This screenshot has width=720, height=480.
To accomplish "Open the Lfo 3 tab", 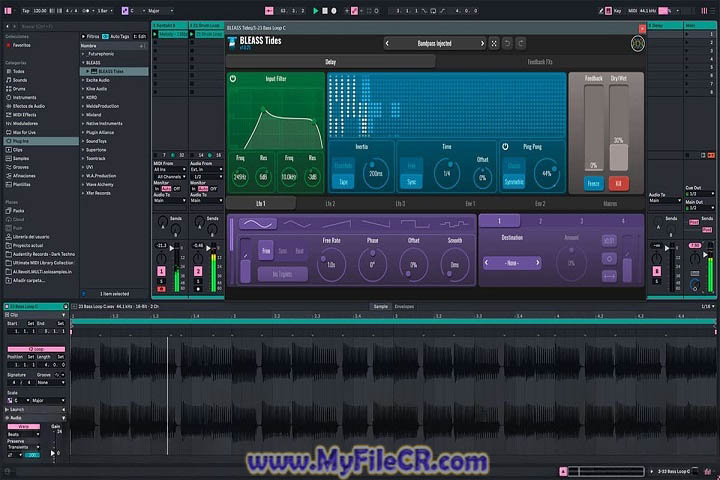I will (400, 203).
